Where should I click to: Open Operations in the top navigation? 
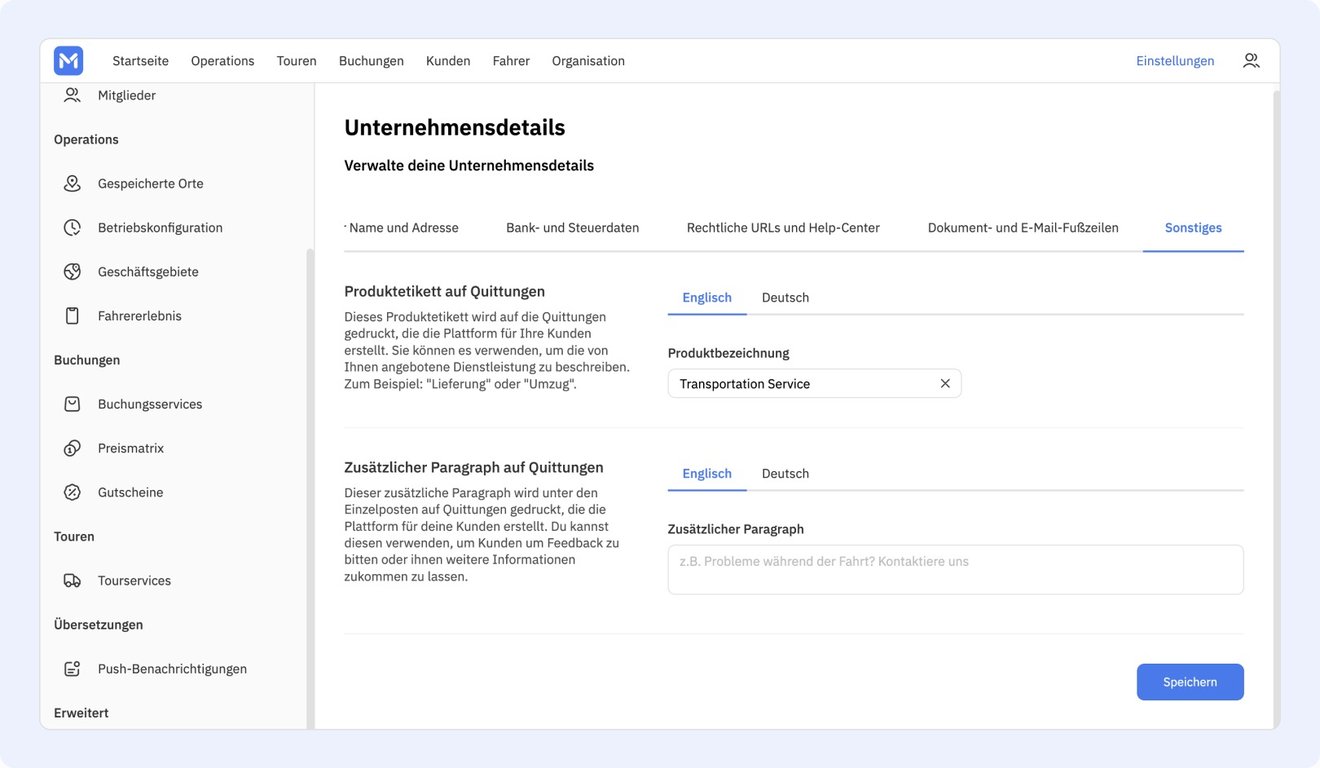point(223,61)
